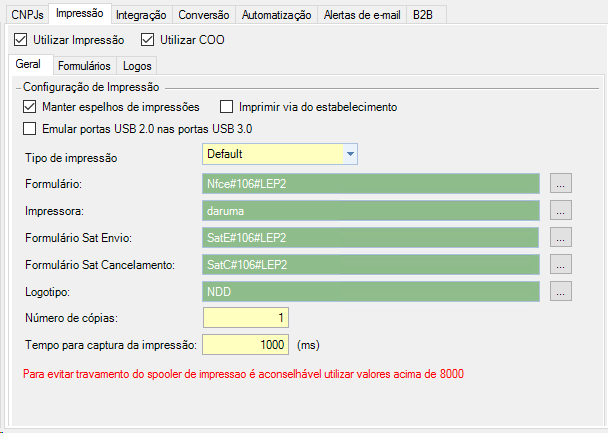Open the Alertas de e-mail tab
608x433 pixels.
[363, 14]
